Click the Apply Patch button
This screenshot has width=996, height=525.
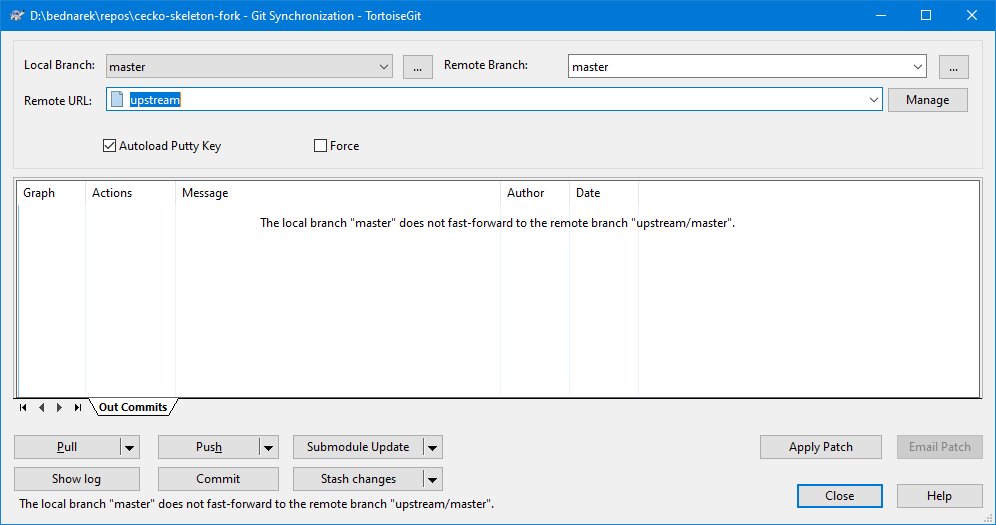point(821,447)
